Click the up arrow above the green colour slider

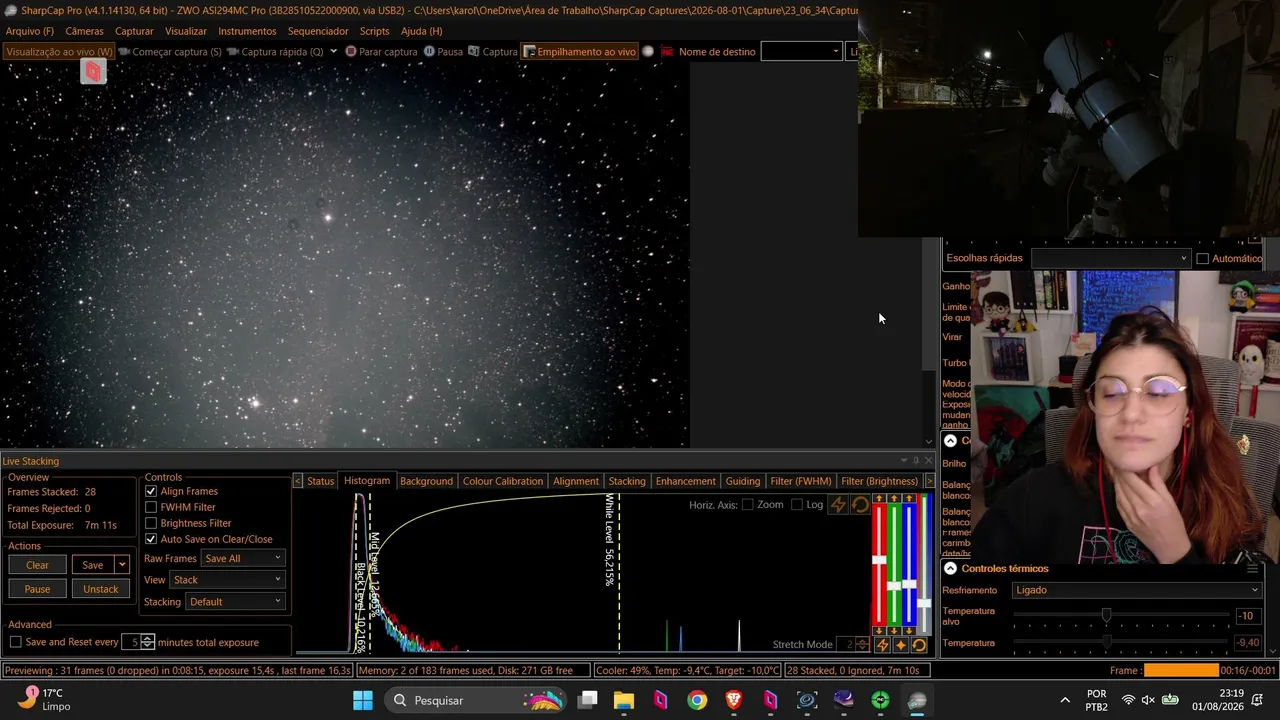pos(894,499)
